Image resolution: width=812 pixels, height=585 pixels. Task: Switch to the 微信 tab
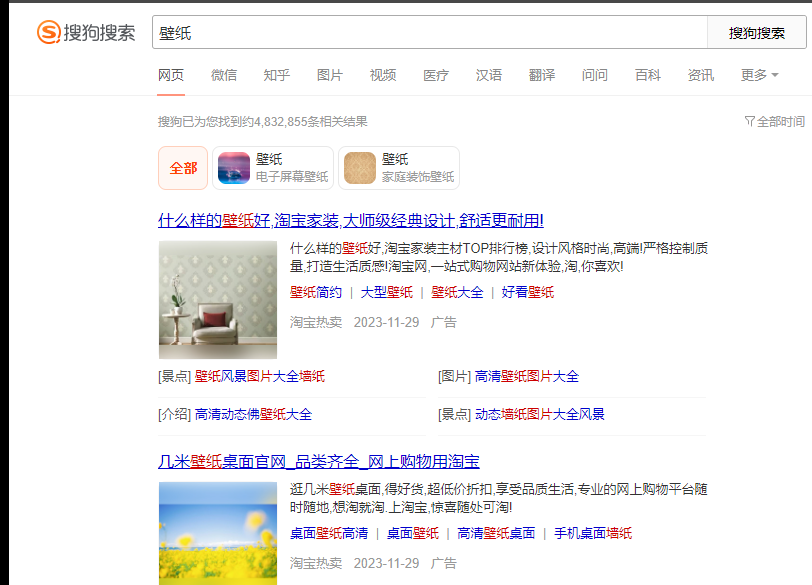click(224, 75)
